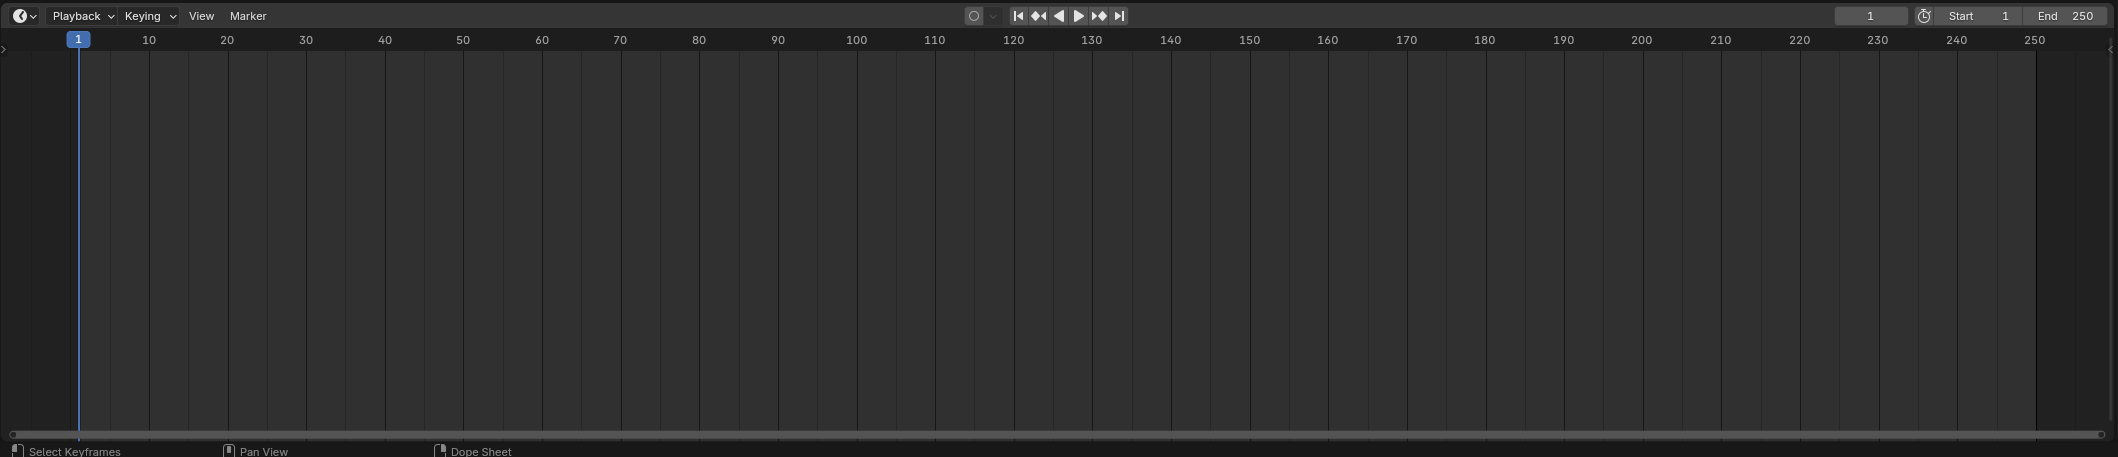Play the animation in reverse
The width and height of the screenshot is (2118, 457).
(1059, 16)
